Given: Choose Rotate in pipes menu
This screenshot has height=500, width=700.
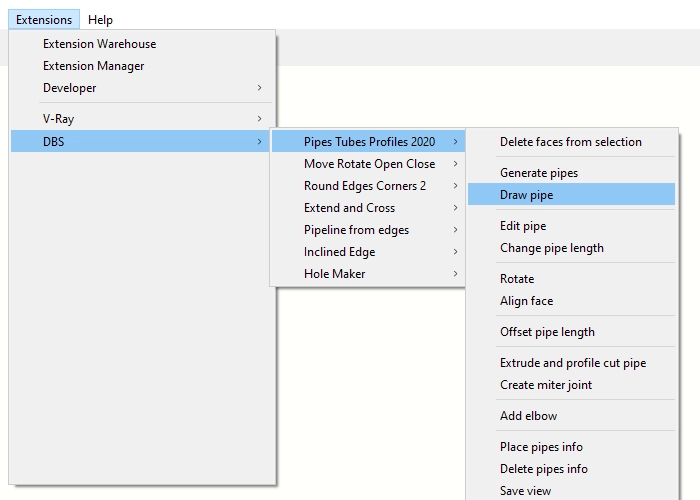Looking at the screenshot, I should (x=571, y=279).
